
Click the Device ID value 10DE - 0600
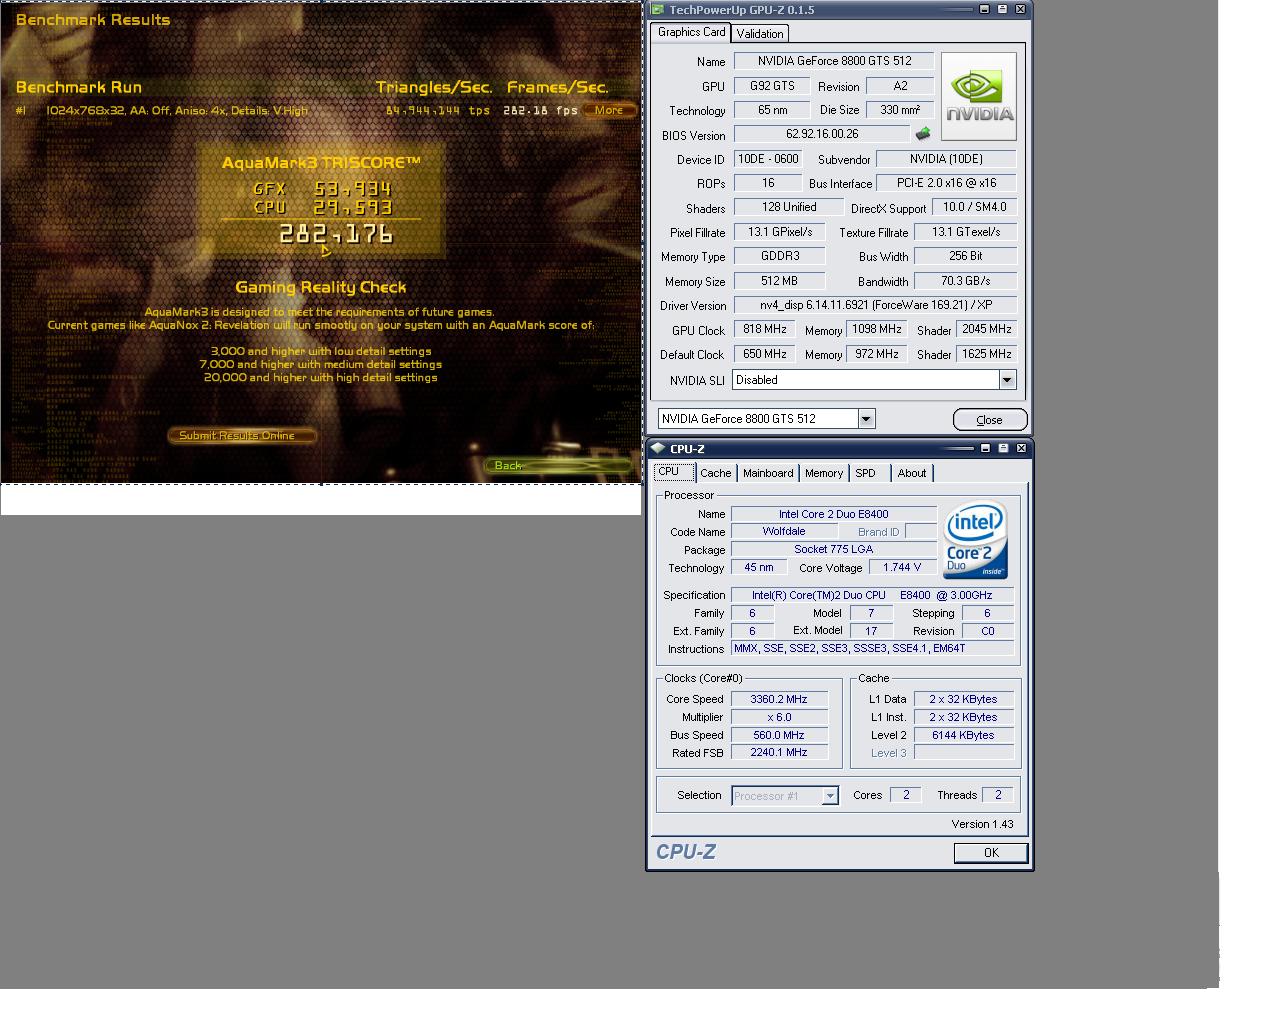(x=768, y=158)
